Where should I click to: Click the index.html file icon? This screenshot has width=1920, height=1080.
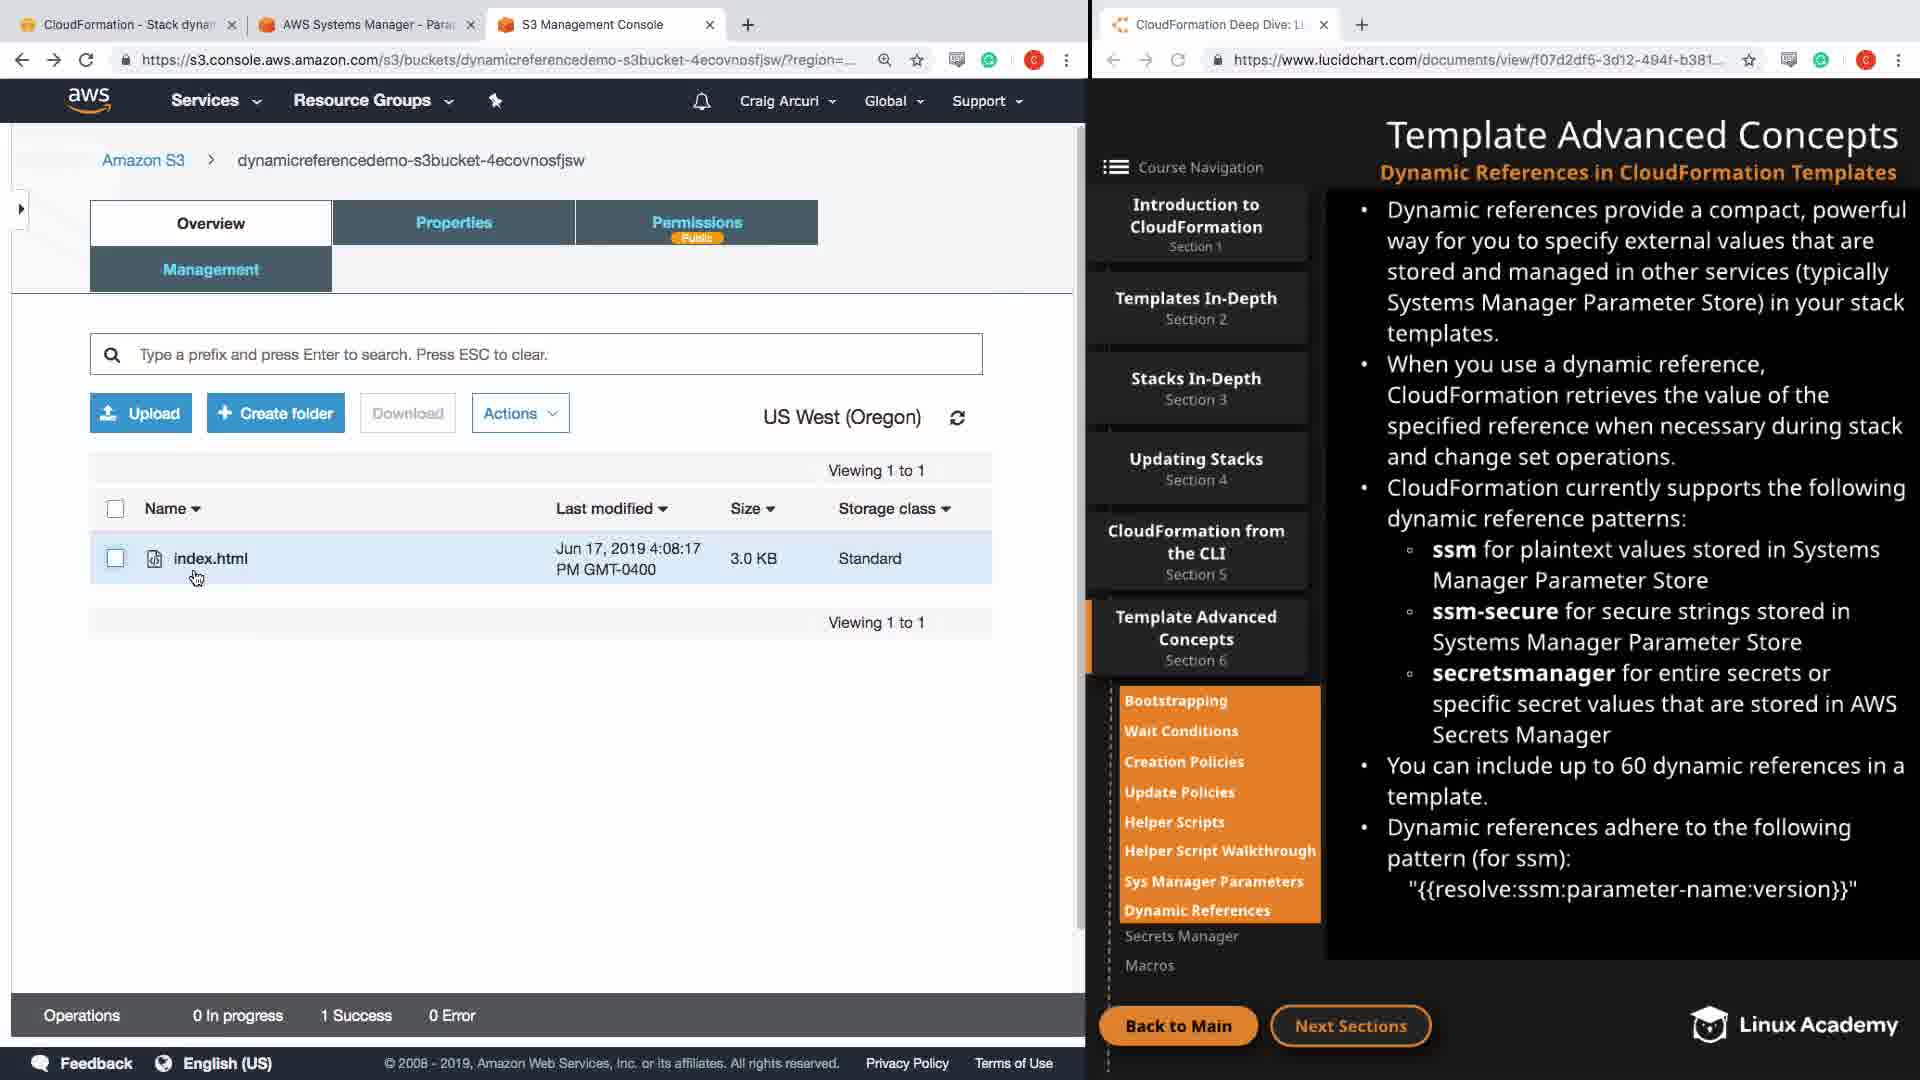pyautogui.click(x=154, y=559)
